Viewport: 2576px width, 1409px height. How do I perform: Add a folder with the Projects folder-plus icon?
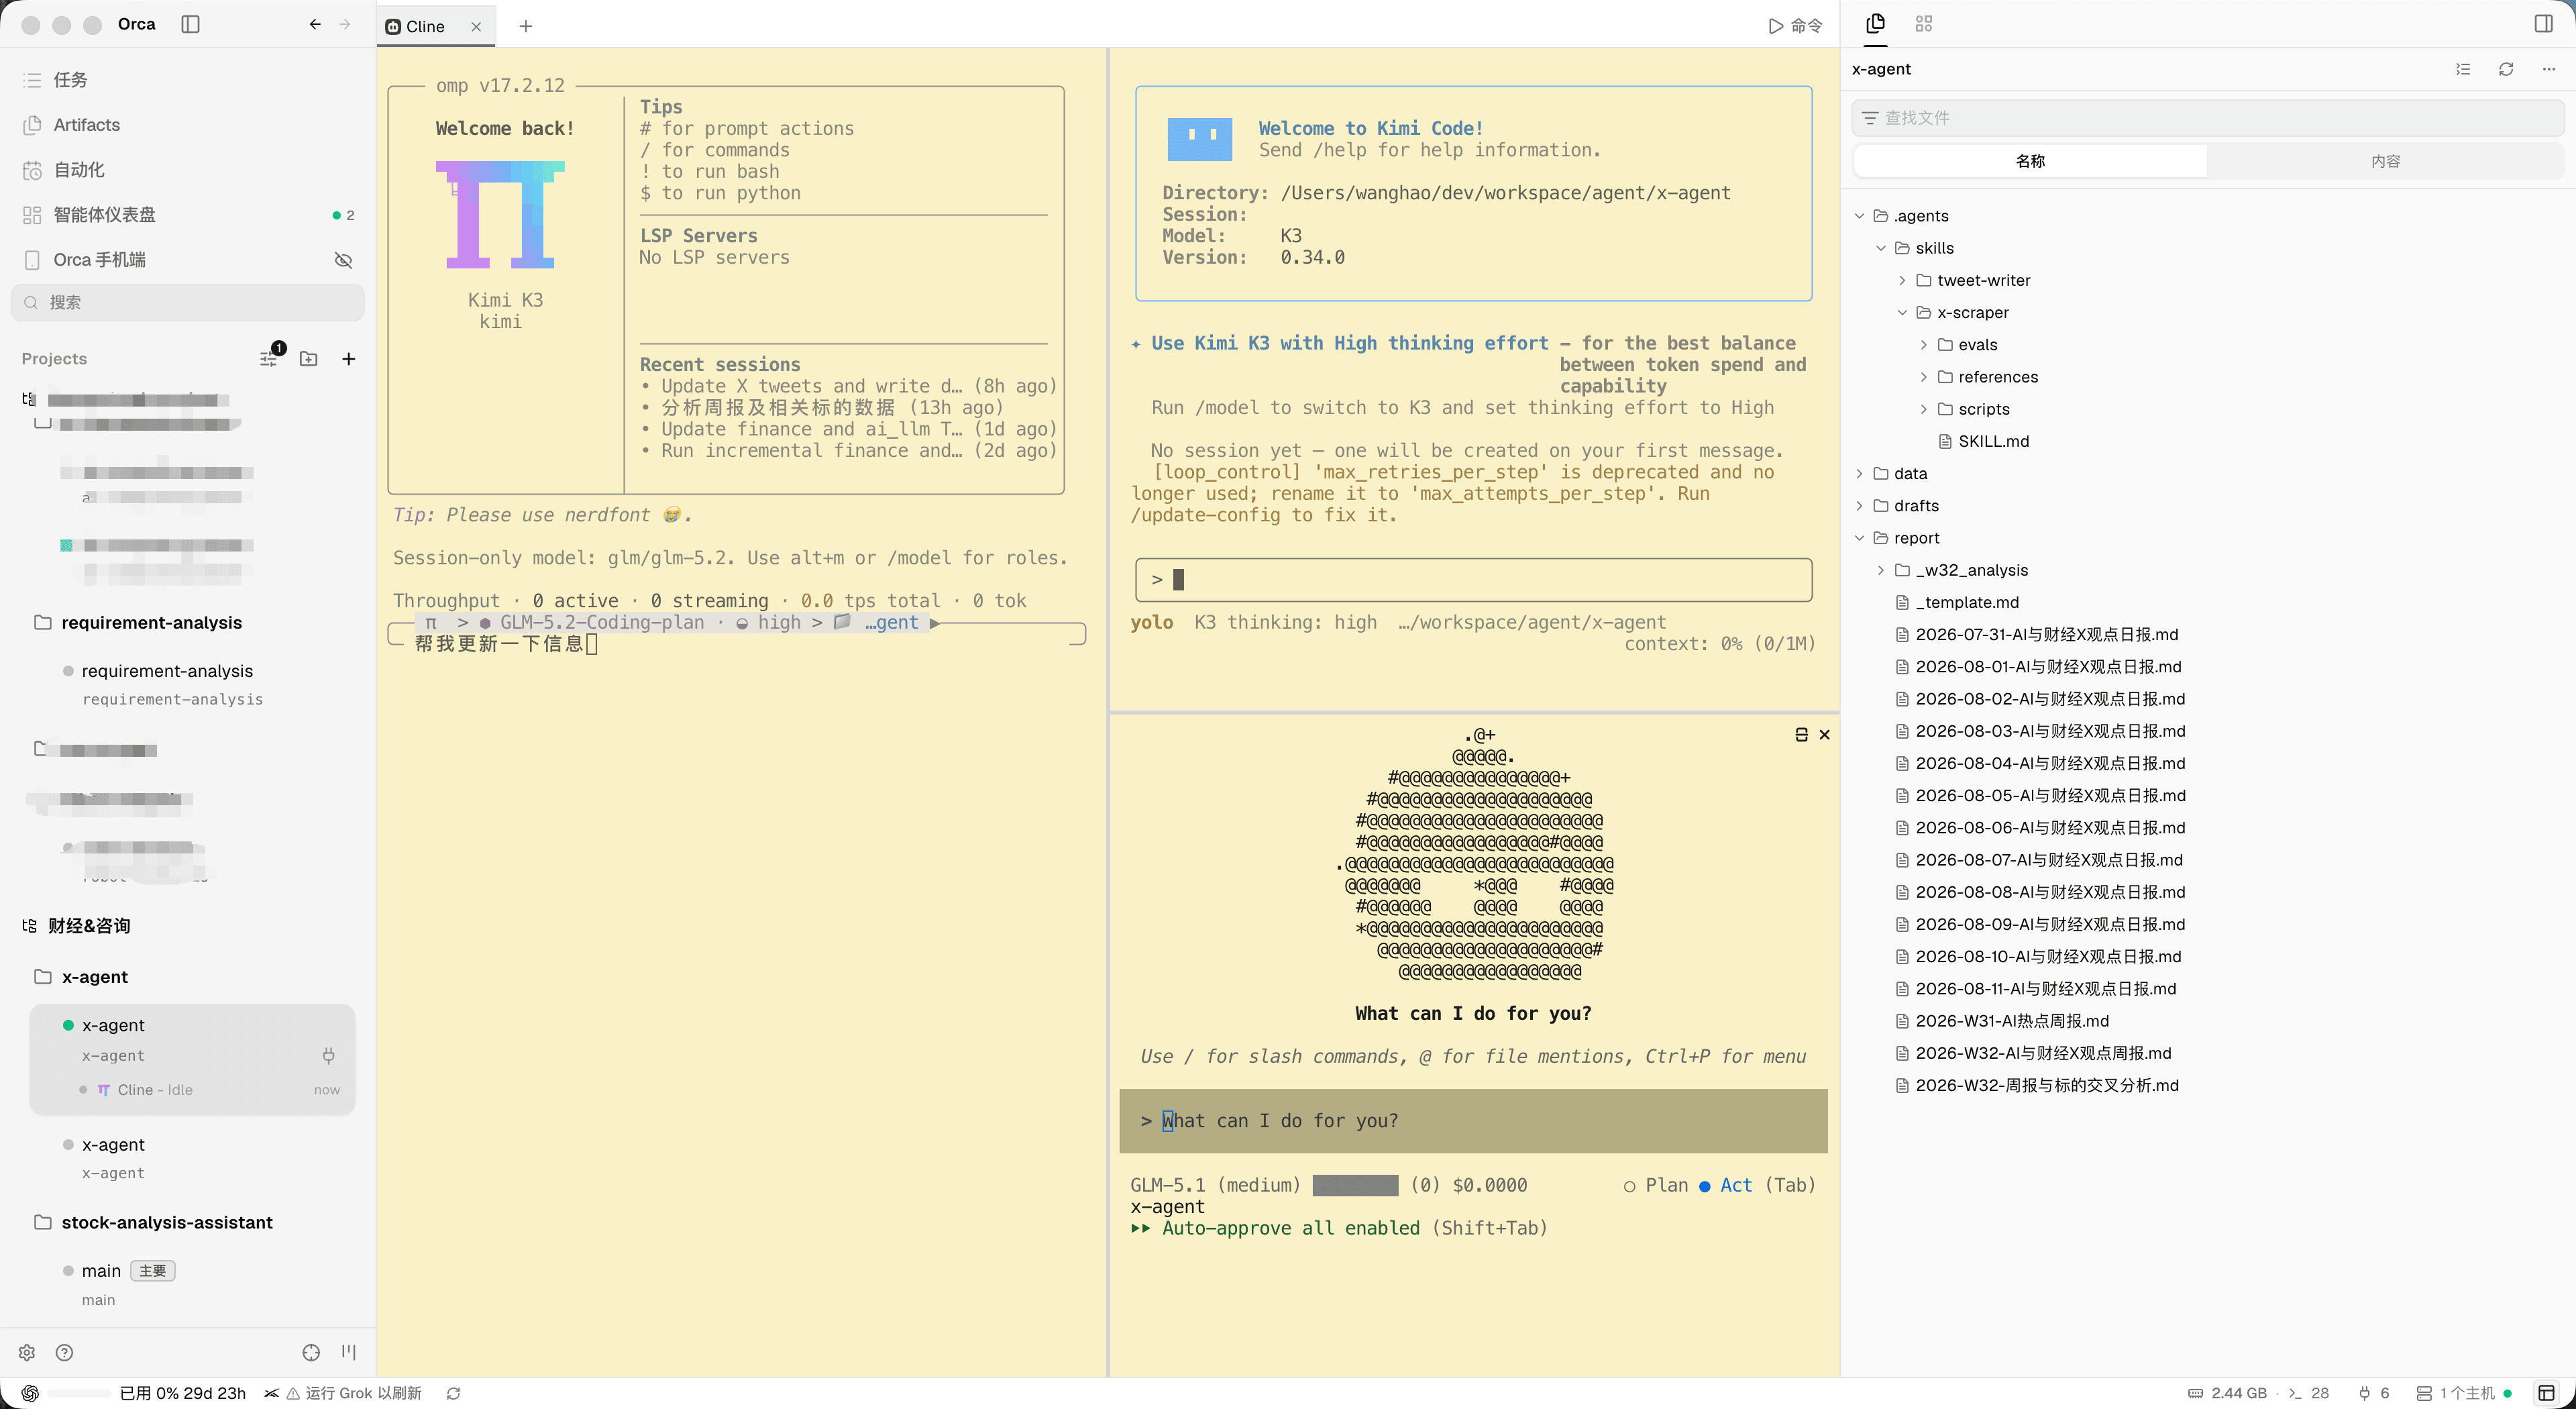pyautogui.click(x=309, y=358)
